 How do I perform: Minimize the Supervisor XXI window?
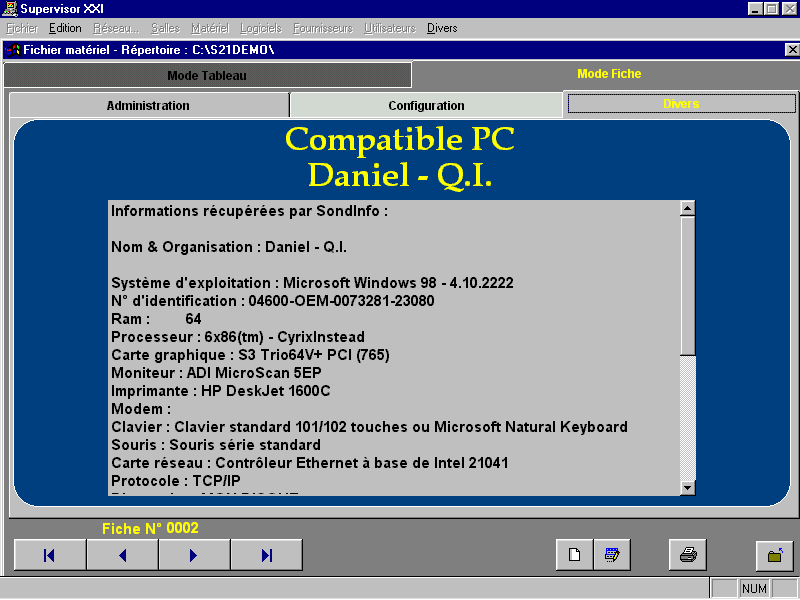tap(755, 9)
